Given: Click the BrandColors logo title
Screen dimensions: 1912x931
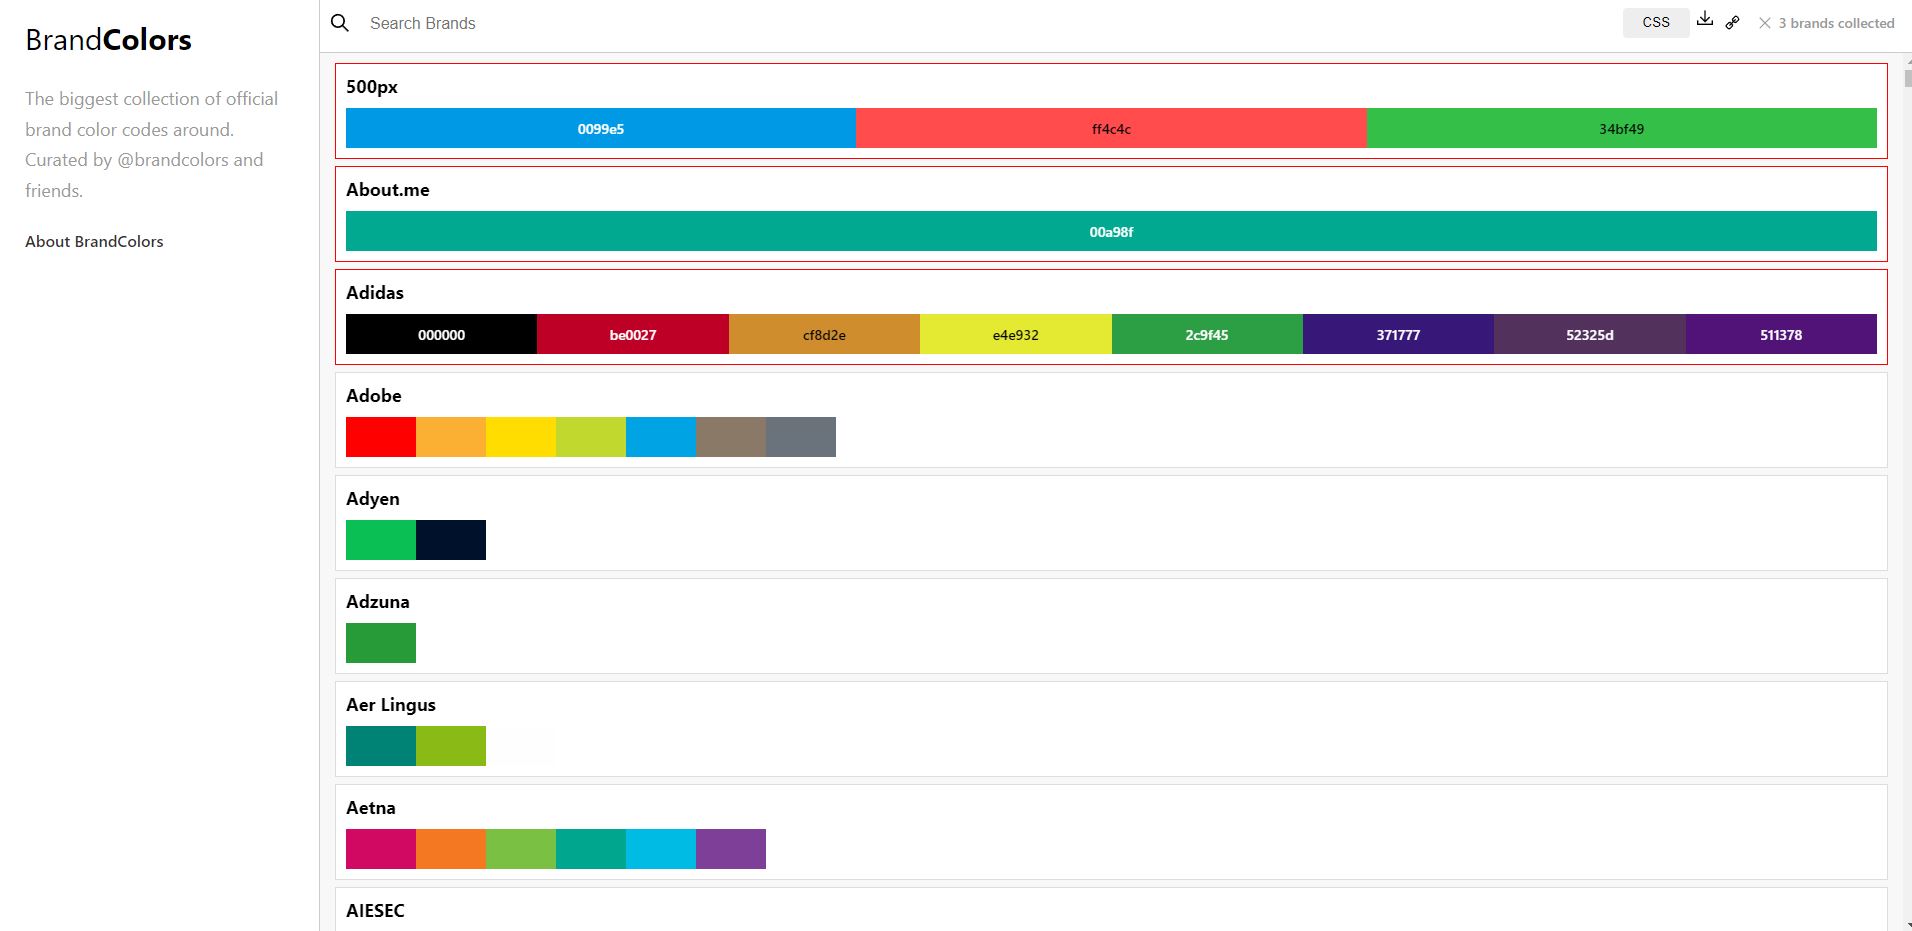Looking at the screenshot, I should pyautogui.click(x=108, y=40).
